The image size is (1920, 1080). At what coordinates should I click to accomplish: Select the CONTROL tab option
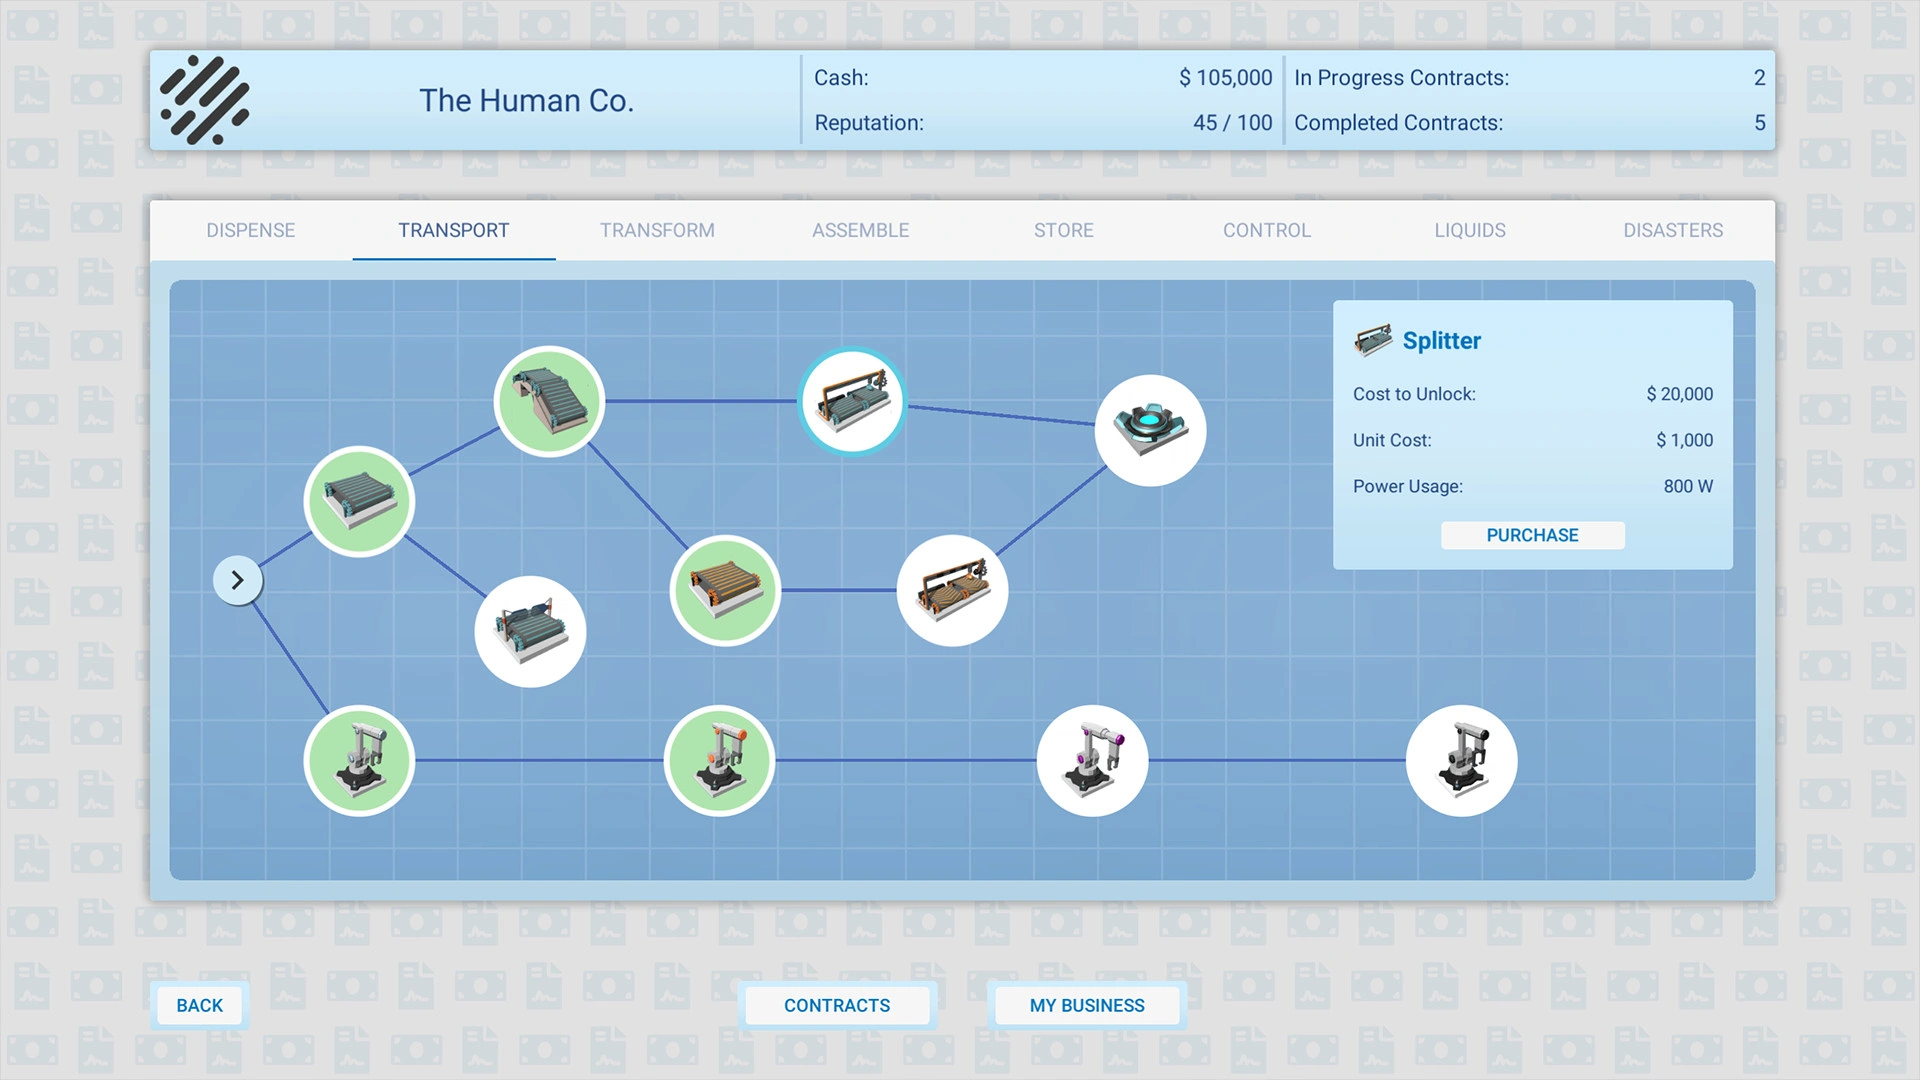[1266, 231]
